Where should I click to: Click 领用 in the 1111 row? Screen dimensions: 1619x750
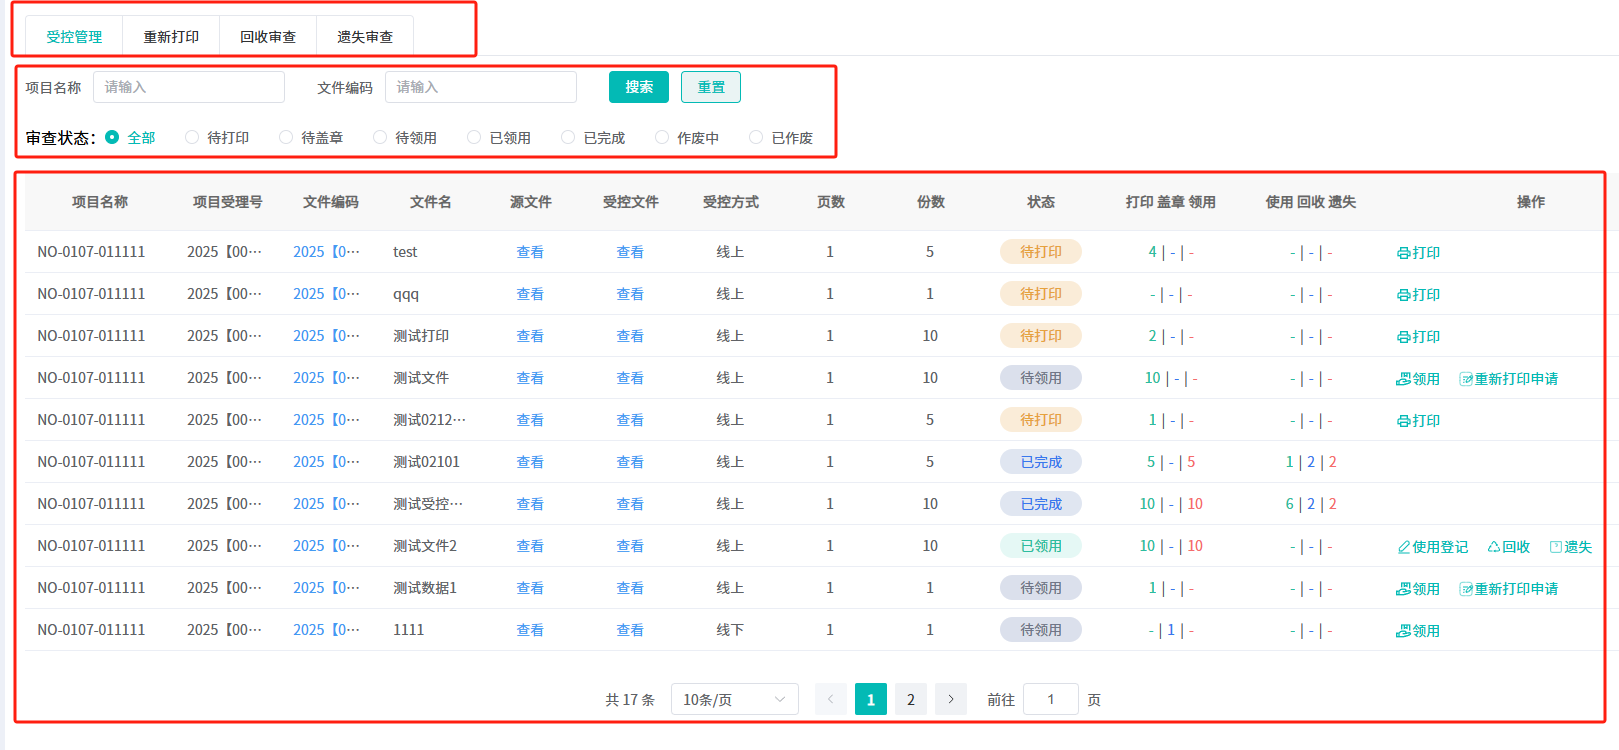[x=1418, y=630]
